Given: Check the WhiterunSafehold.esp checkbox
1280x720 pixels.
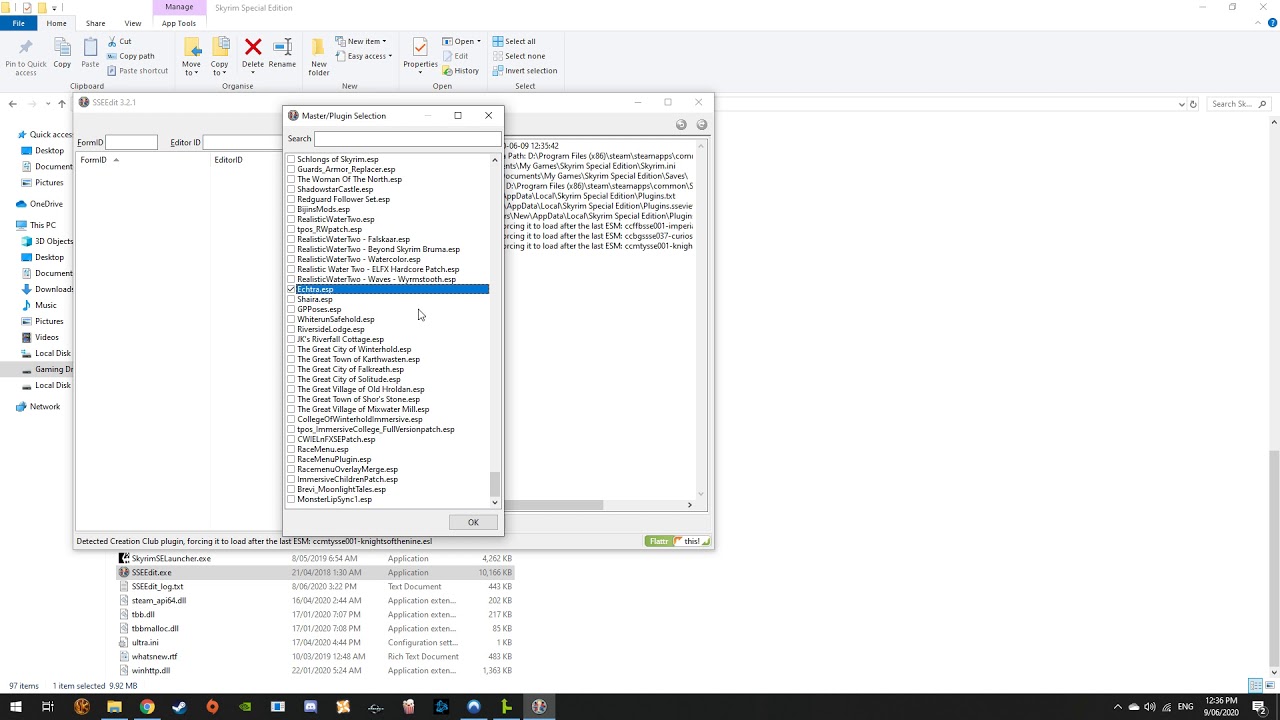Looking at the screenshot, I should (x=292, y=319).
